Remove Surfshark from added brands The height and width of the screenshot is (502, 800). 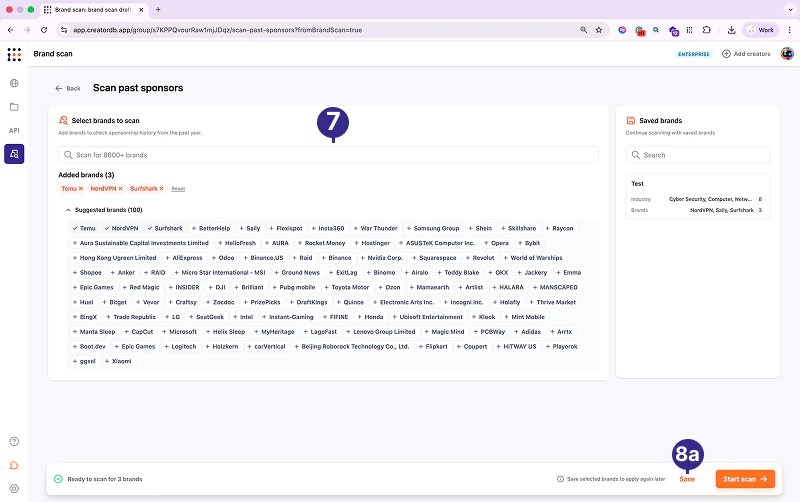point(161,189)
